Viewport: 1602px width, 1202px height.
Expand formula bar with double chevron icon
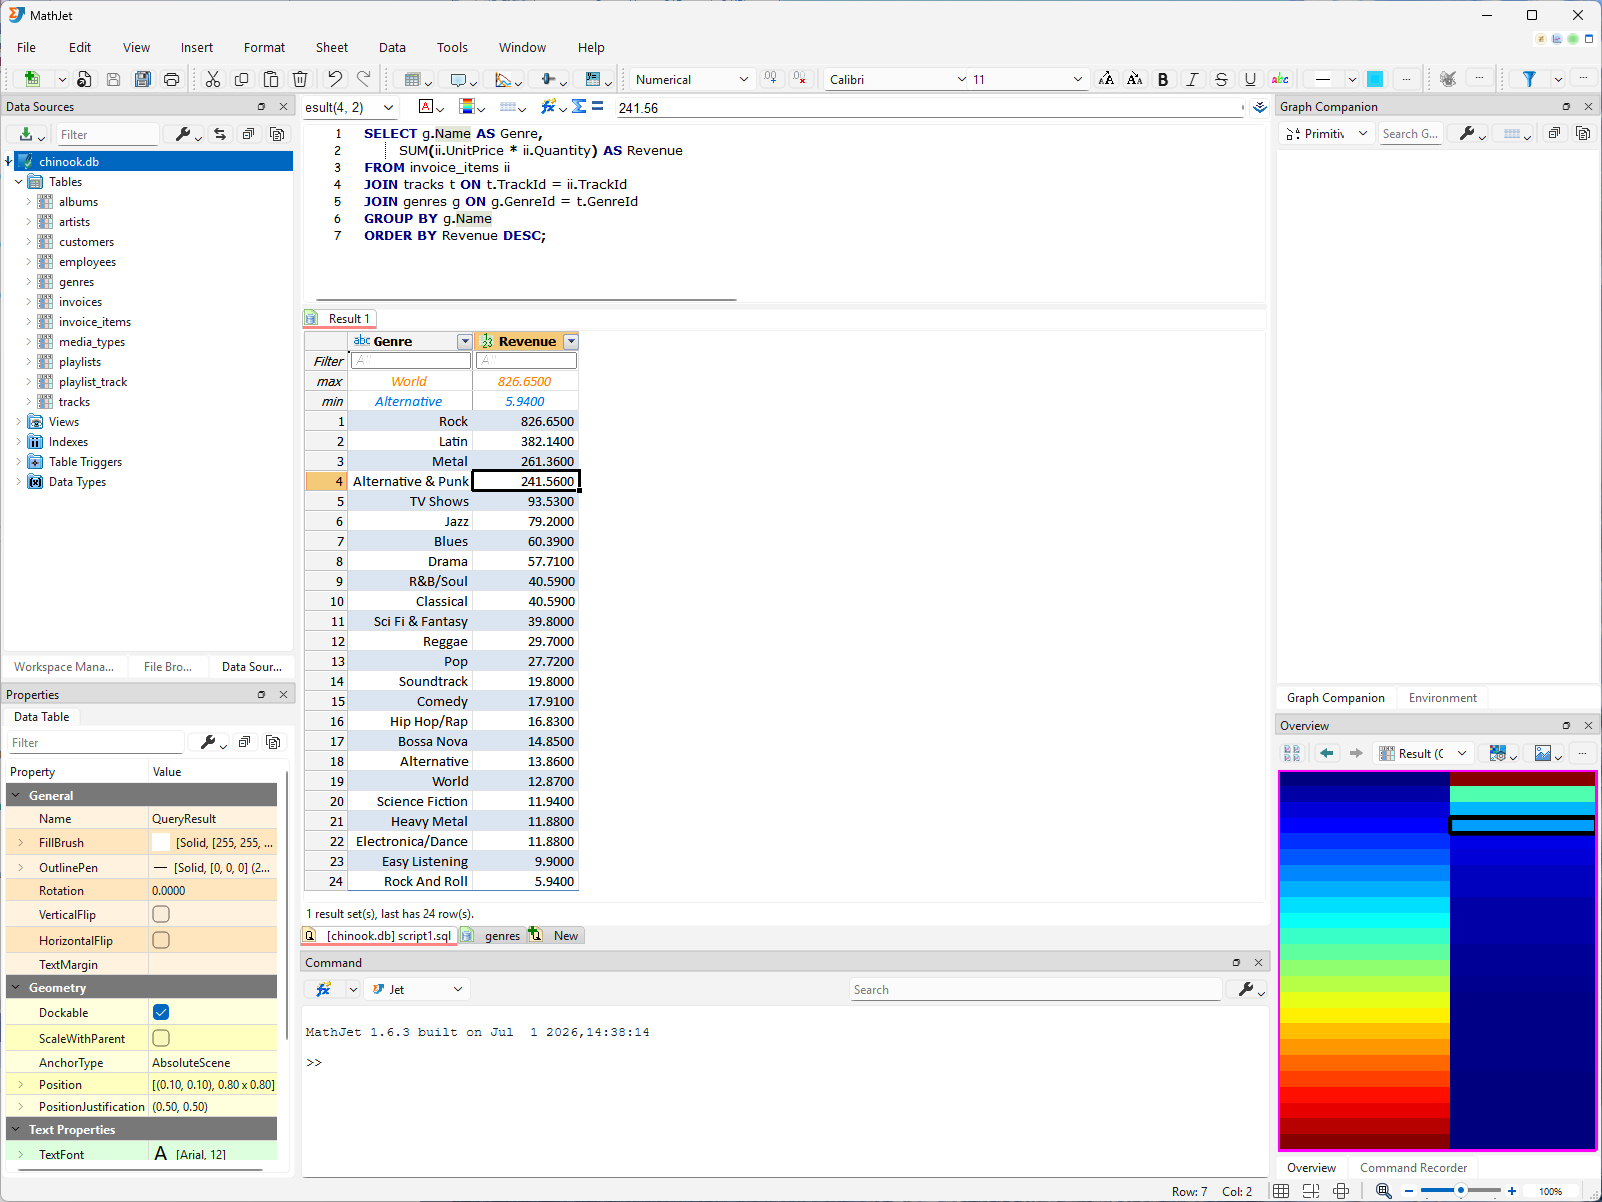point(1260,107)
